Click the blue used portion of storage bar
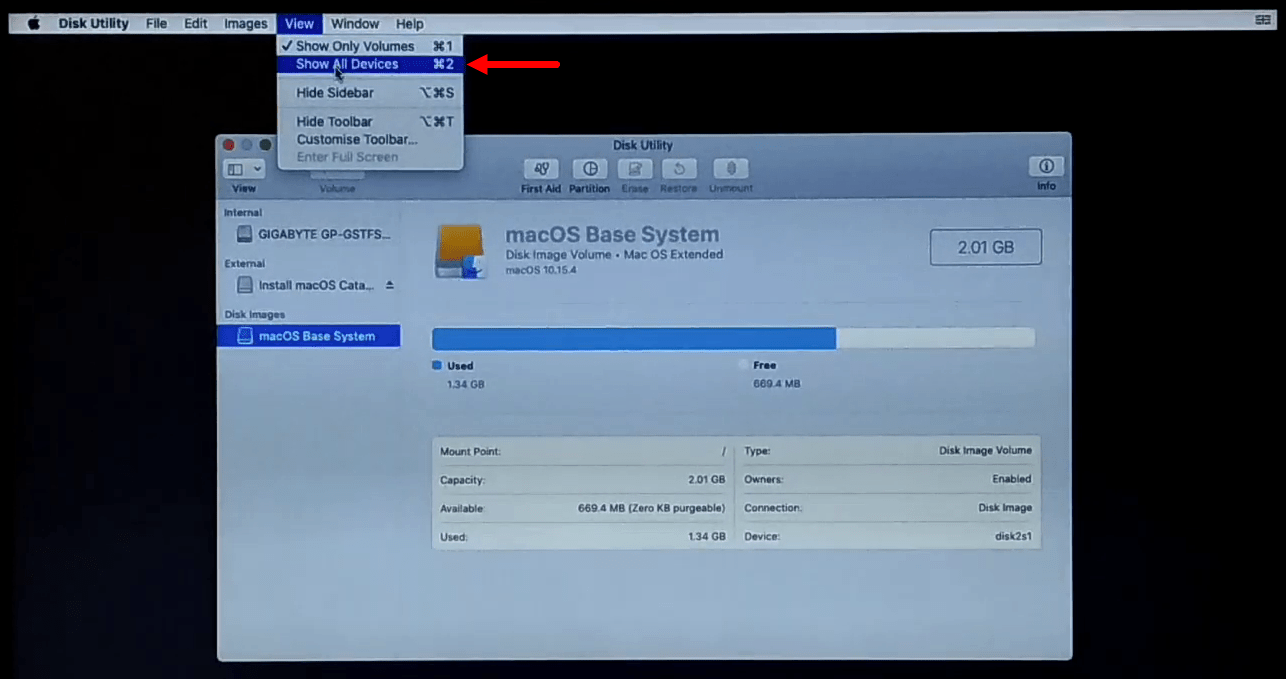 click(634, 338)
